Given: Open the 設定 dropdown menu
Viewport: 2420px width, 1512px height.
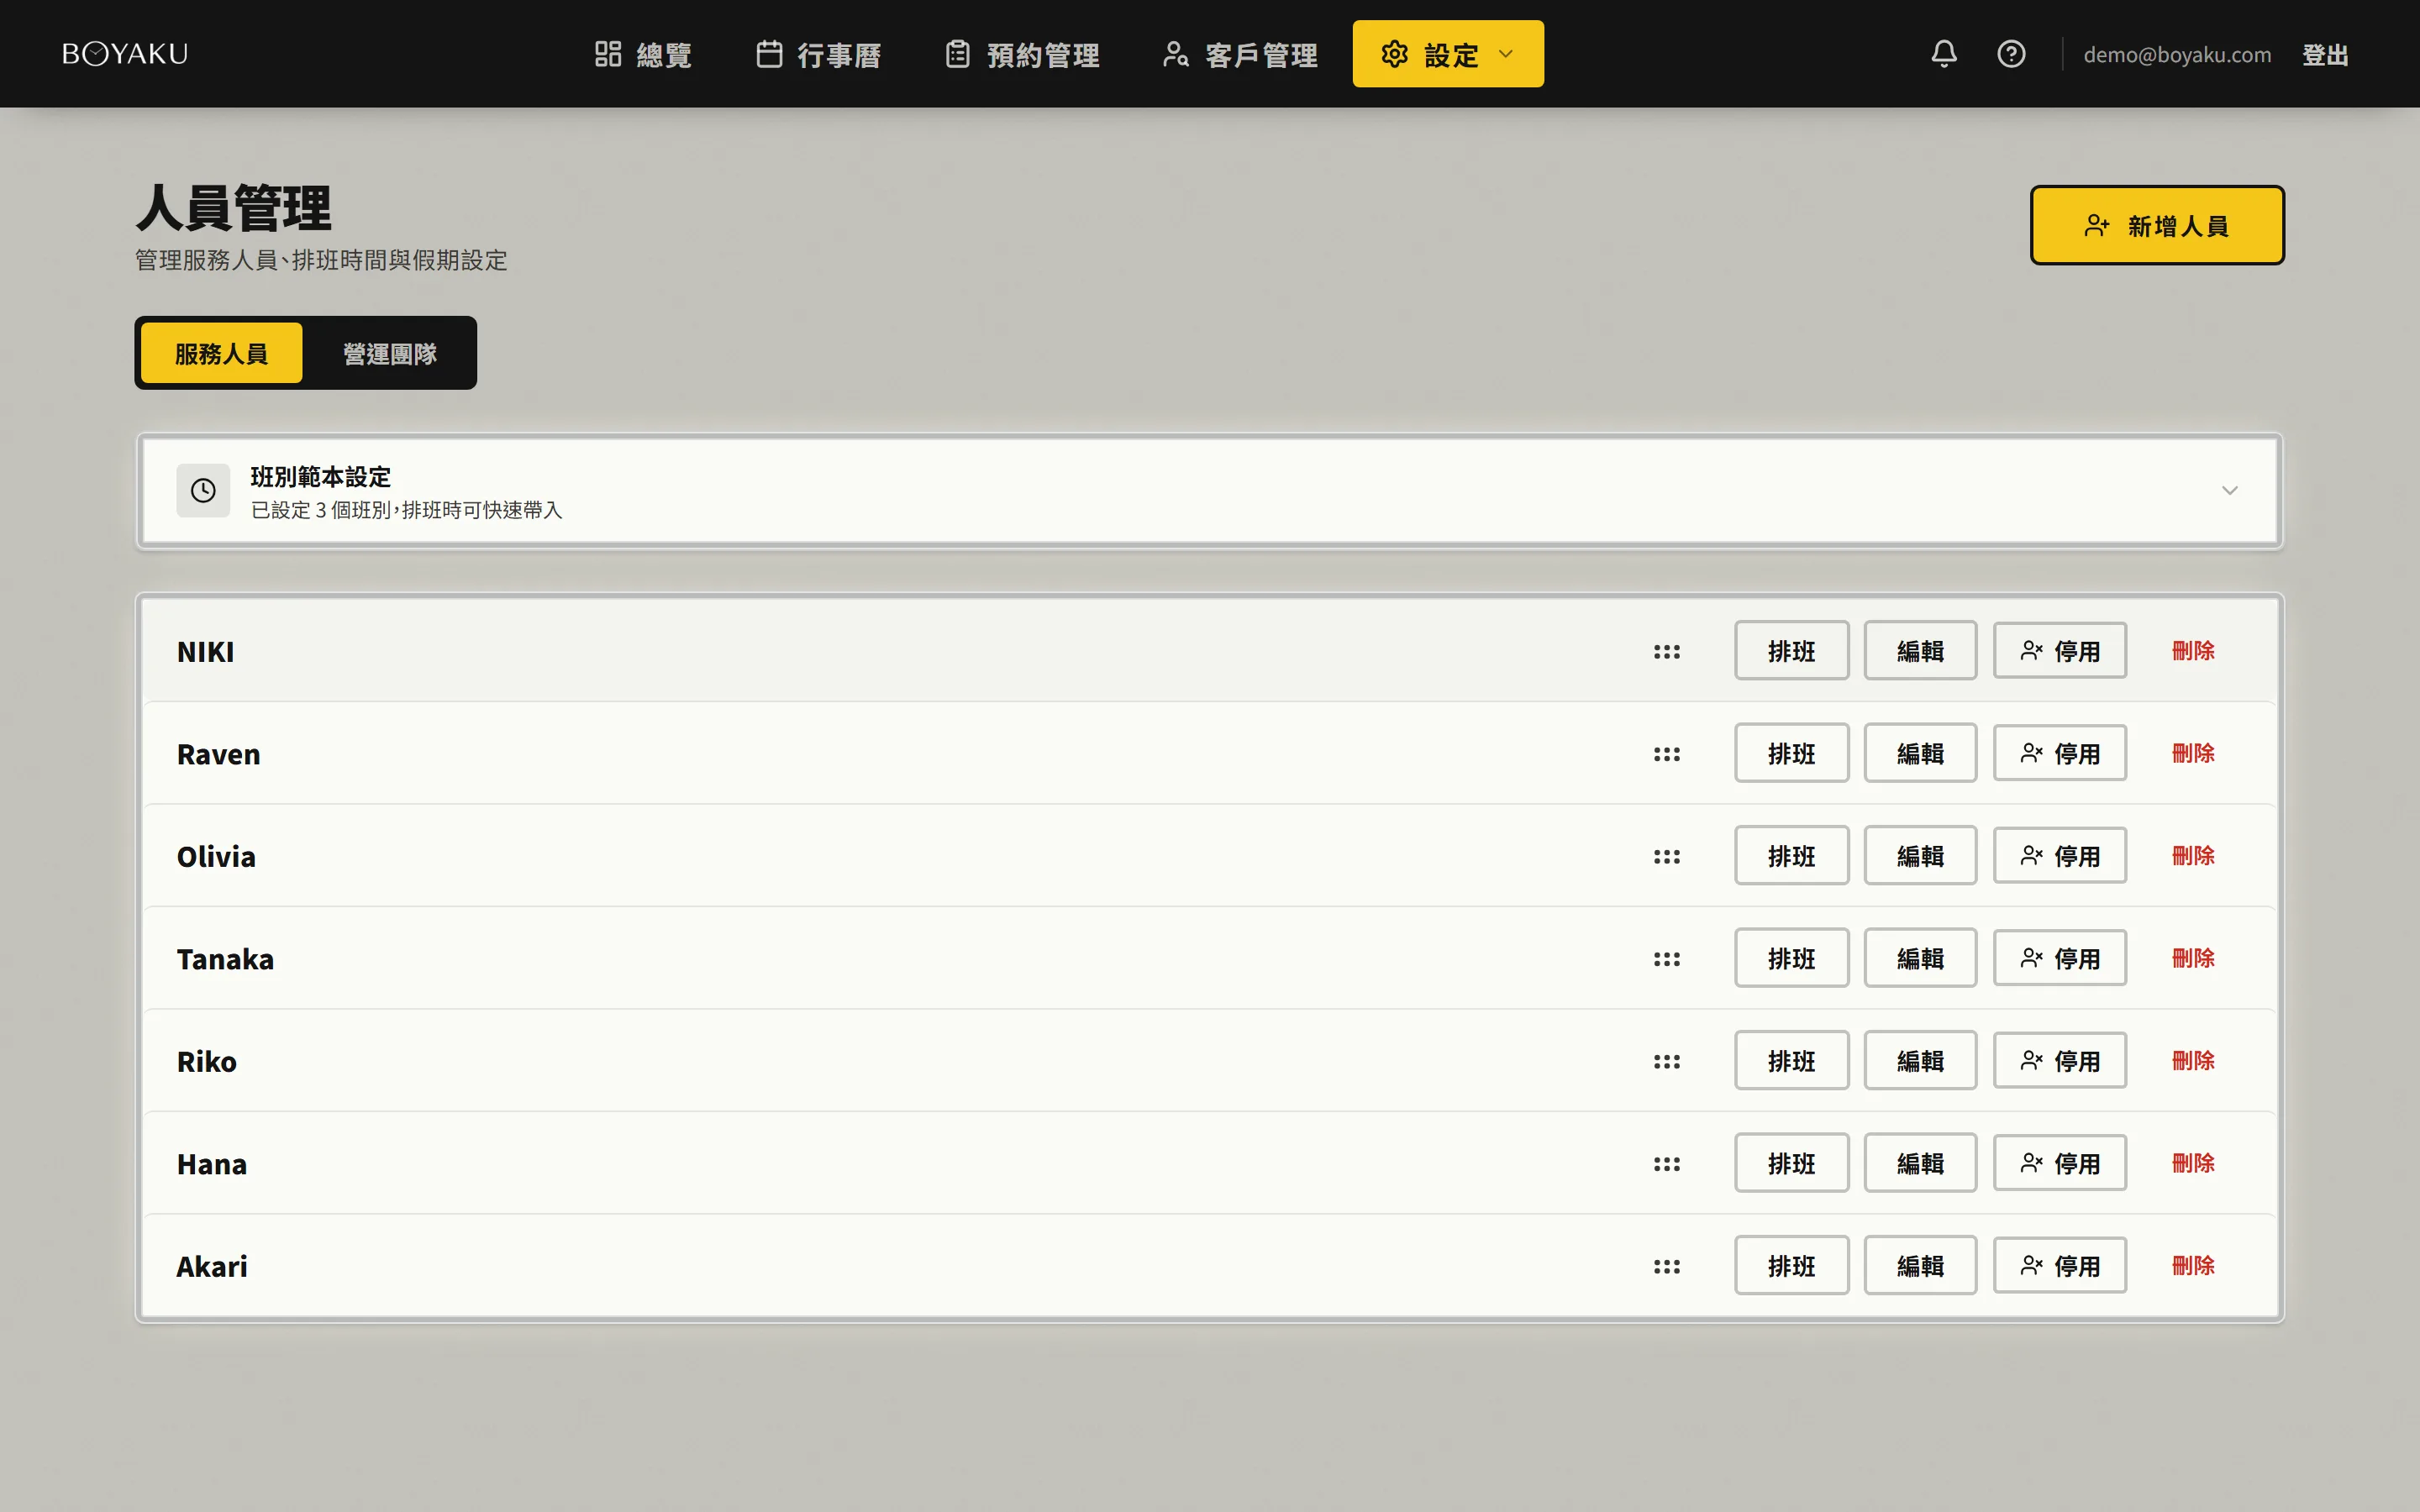Looking at the screenshot, I should [x=1447, y=54].
